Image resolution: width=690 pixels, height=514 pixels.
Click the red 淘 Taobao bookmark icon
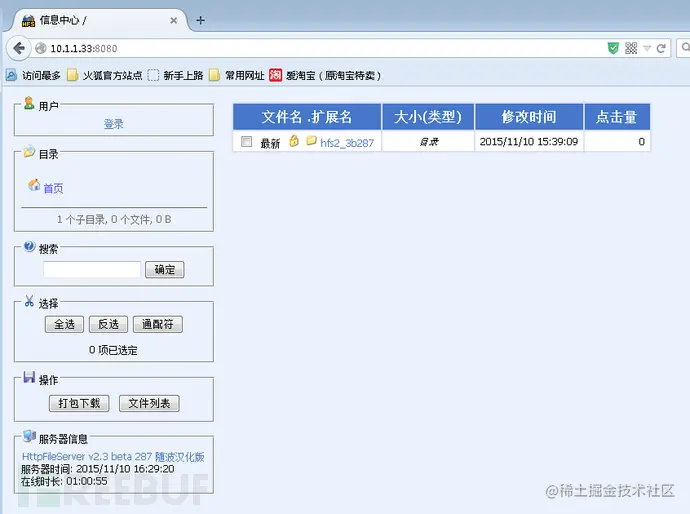275,75
